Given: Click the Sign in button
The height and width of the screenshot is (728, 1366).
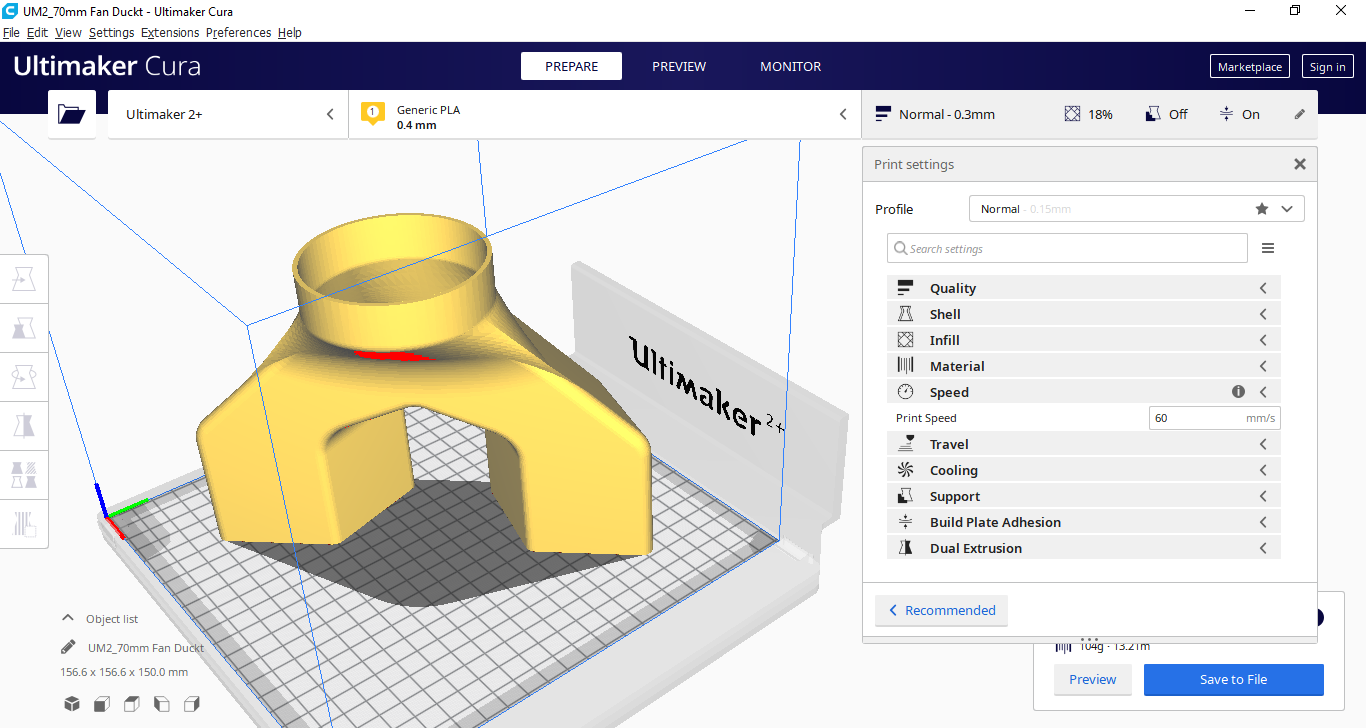Looking at the screenshot, I should tap(1327, 67).
